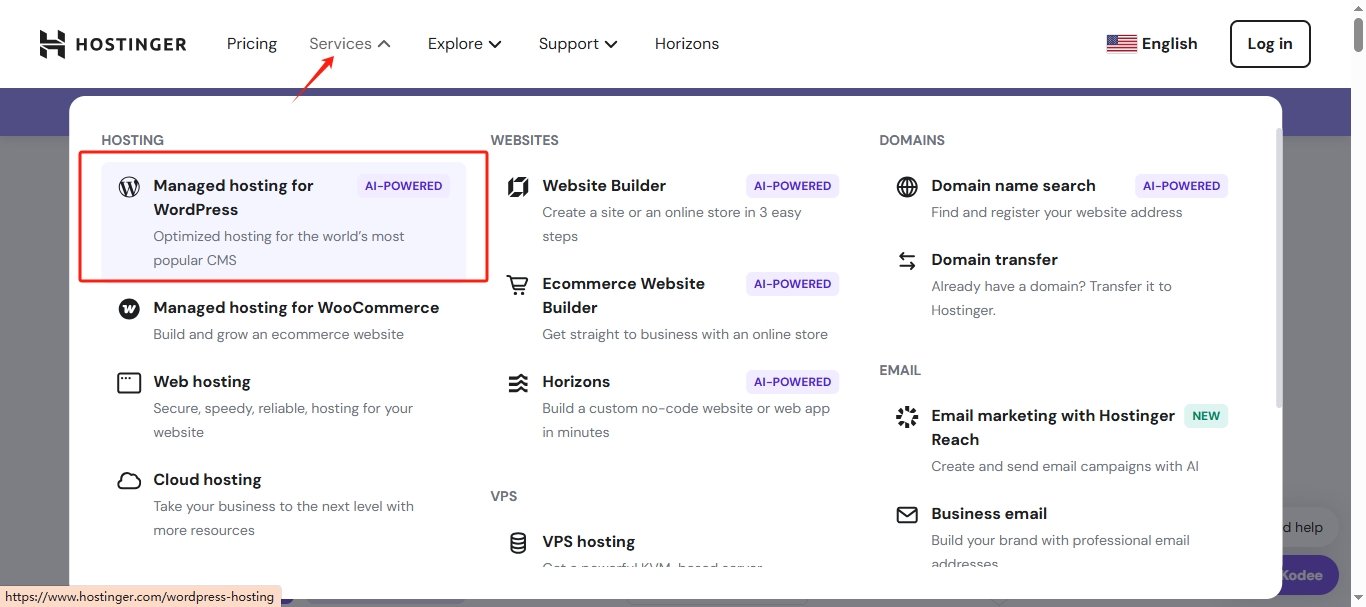
Task: Click the Business email envelope icon
Action: click(x=907, y=515)
